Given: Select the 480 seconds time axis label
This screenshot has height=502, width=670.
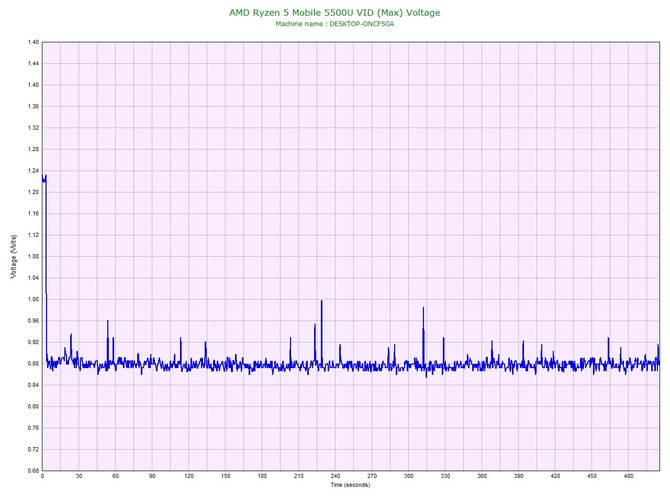Looking at the screenshot, I should pos(629,476).
